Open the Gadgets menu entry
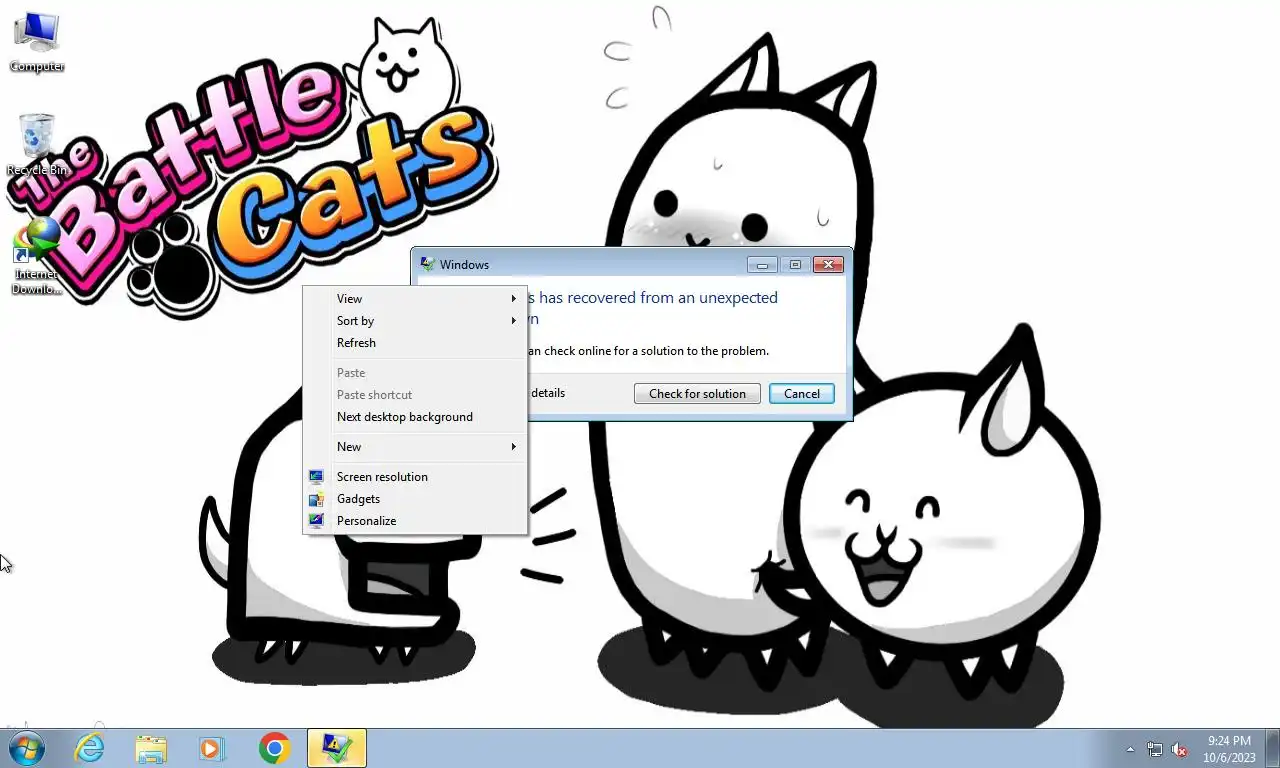 pyautogui.click(x=415, y=499)
